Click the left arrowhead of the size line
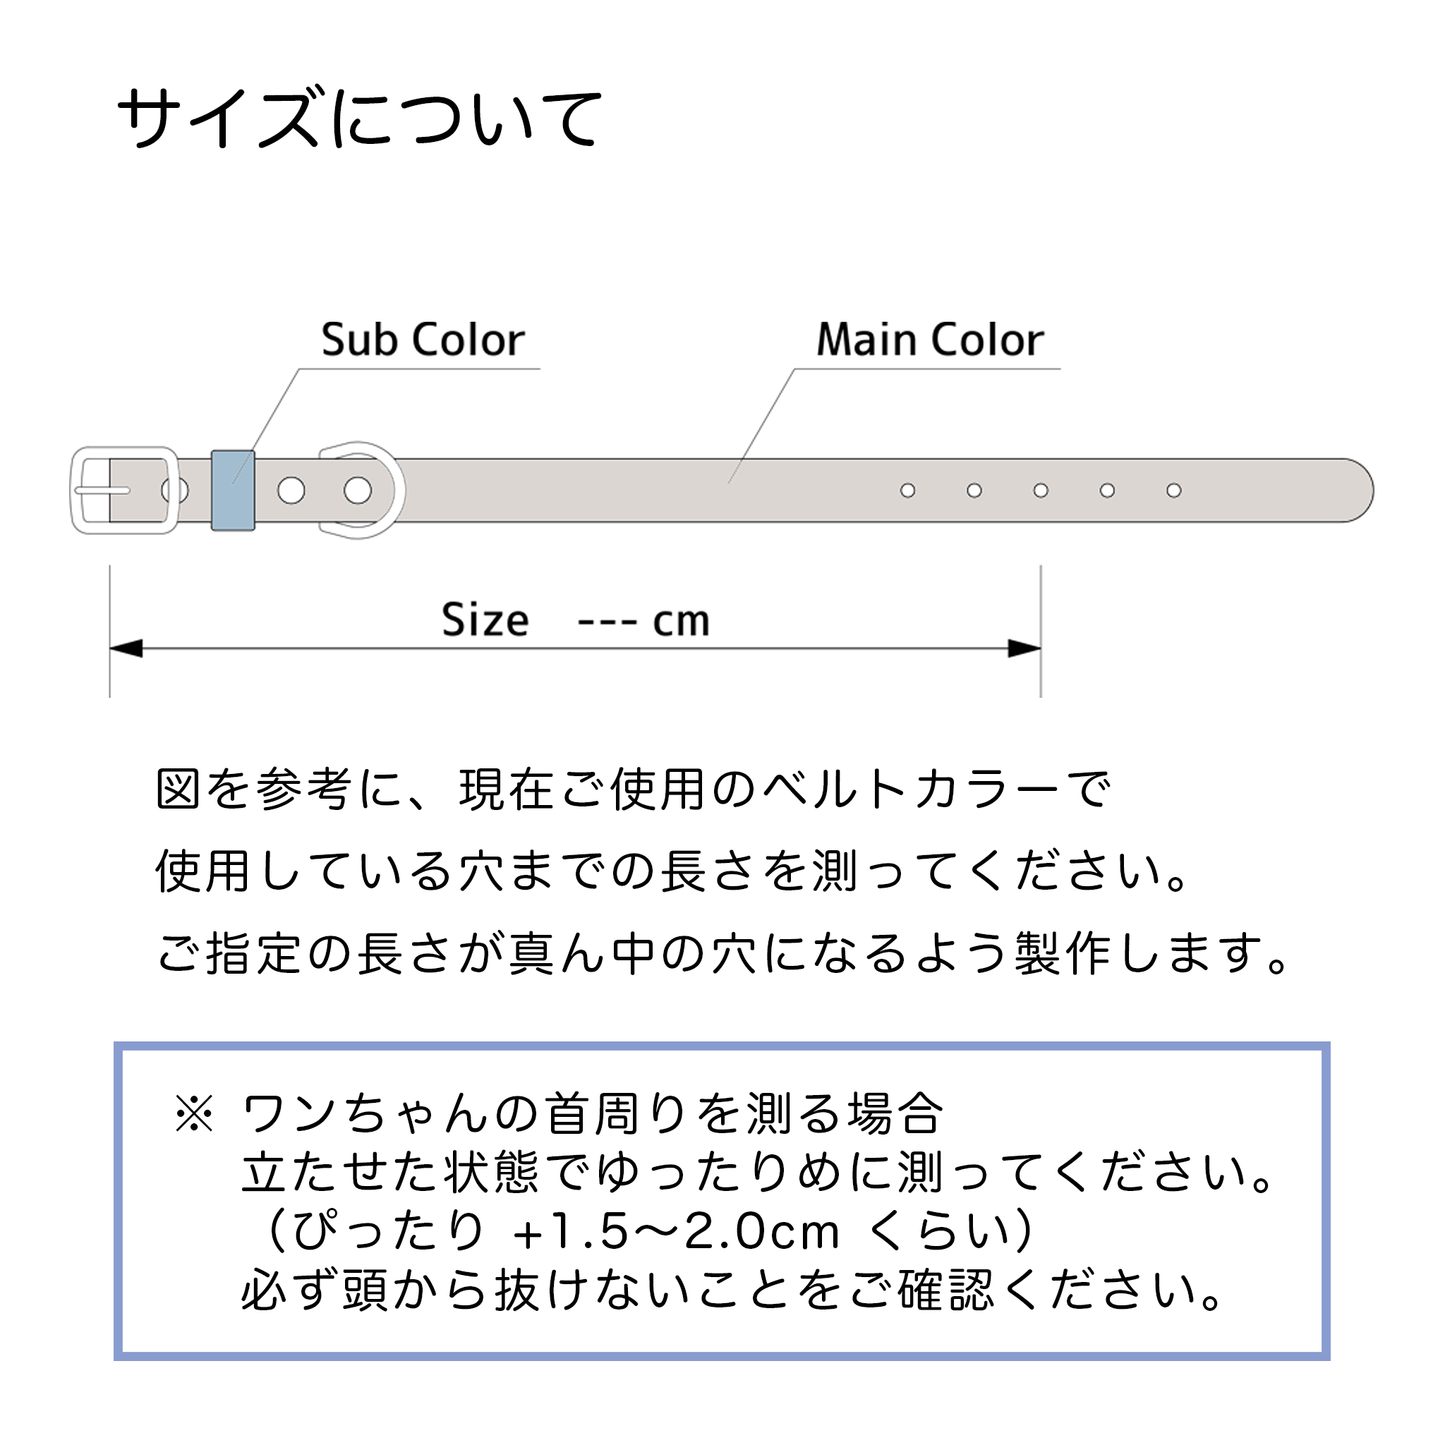1445x1445 pixels. tap(126, 649)
